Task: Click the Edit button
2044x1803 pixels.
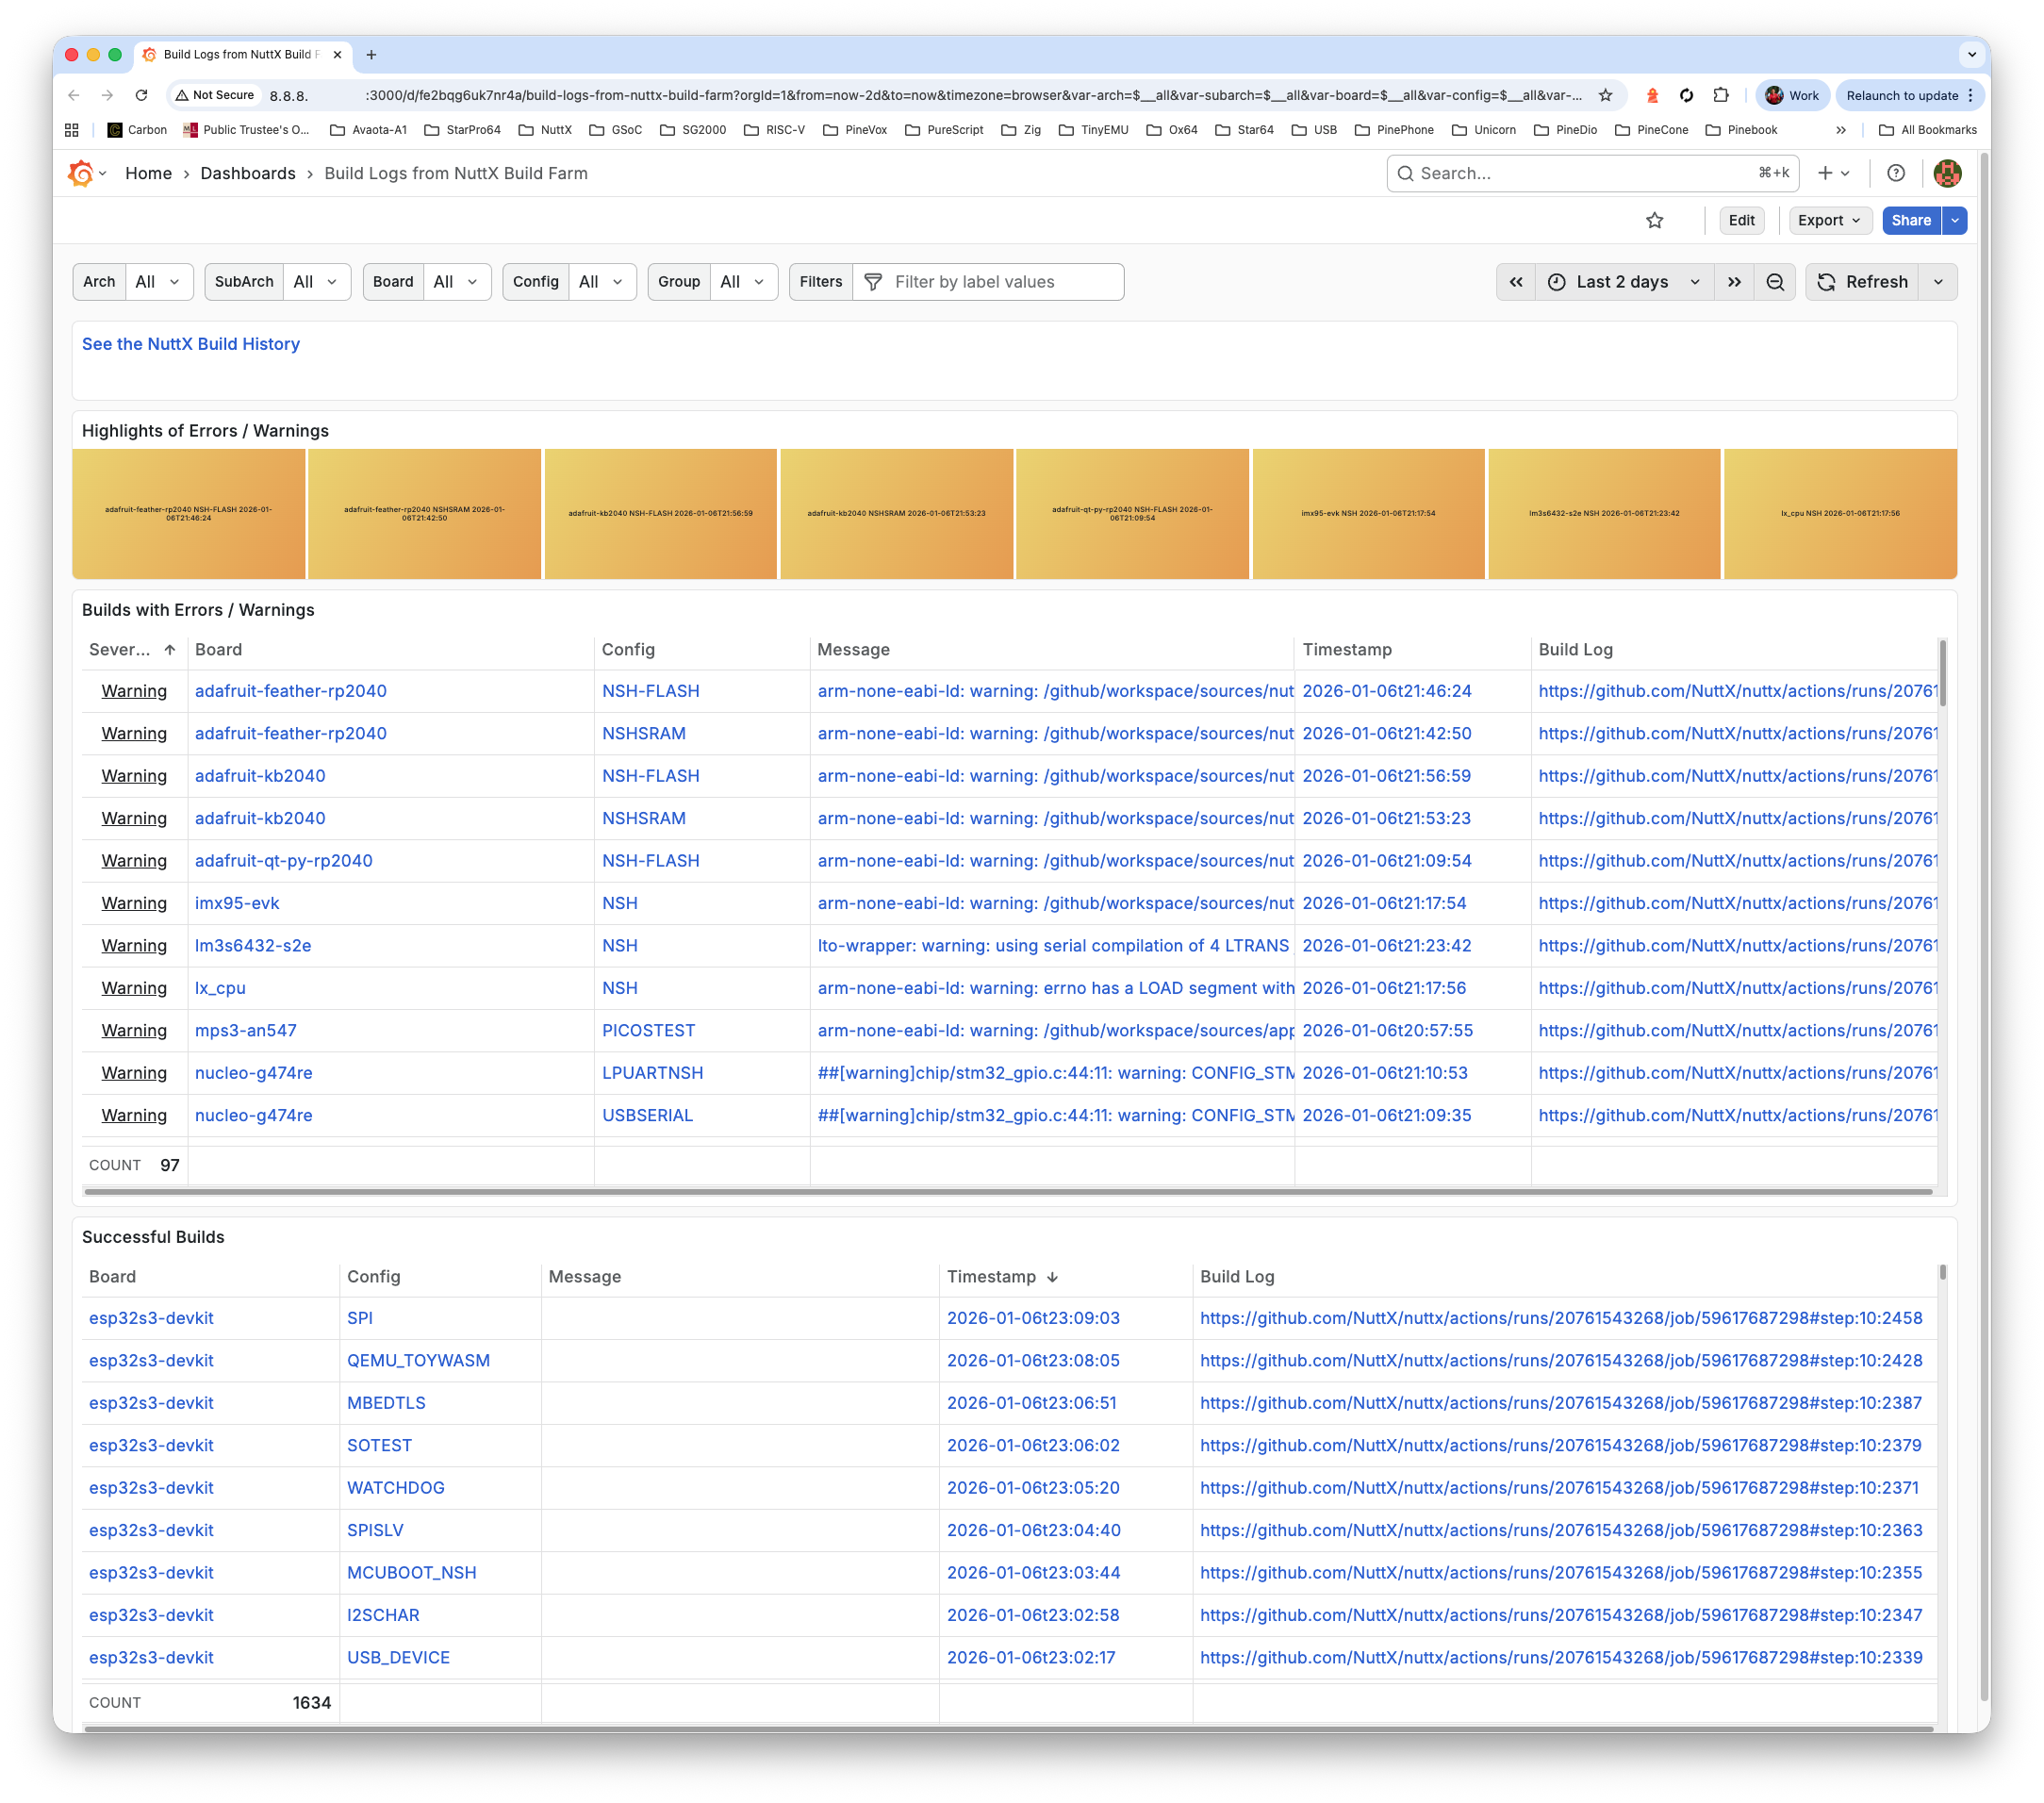Action: pyautogui.click(x=1742, y=220)
